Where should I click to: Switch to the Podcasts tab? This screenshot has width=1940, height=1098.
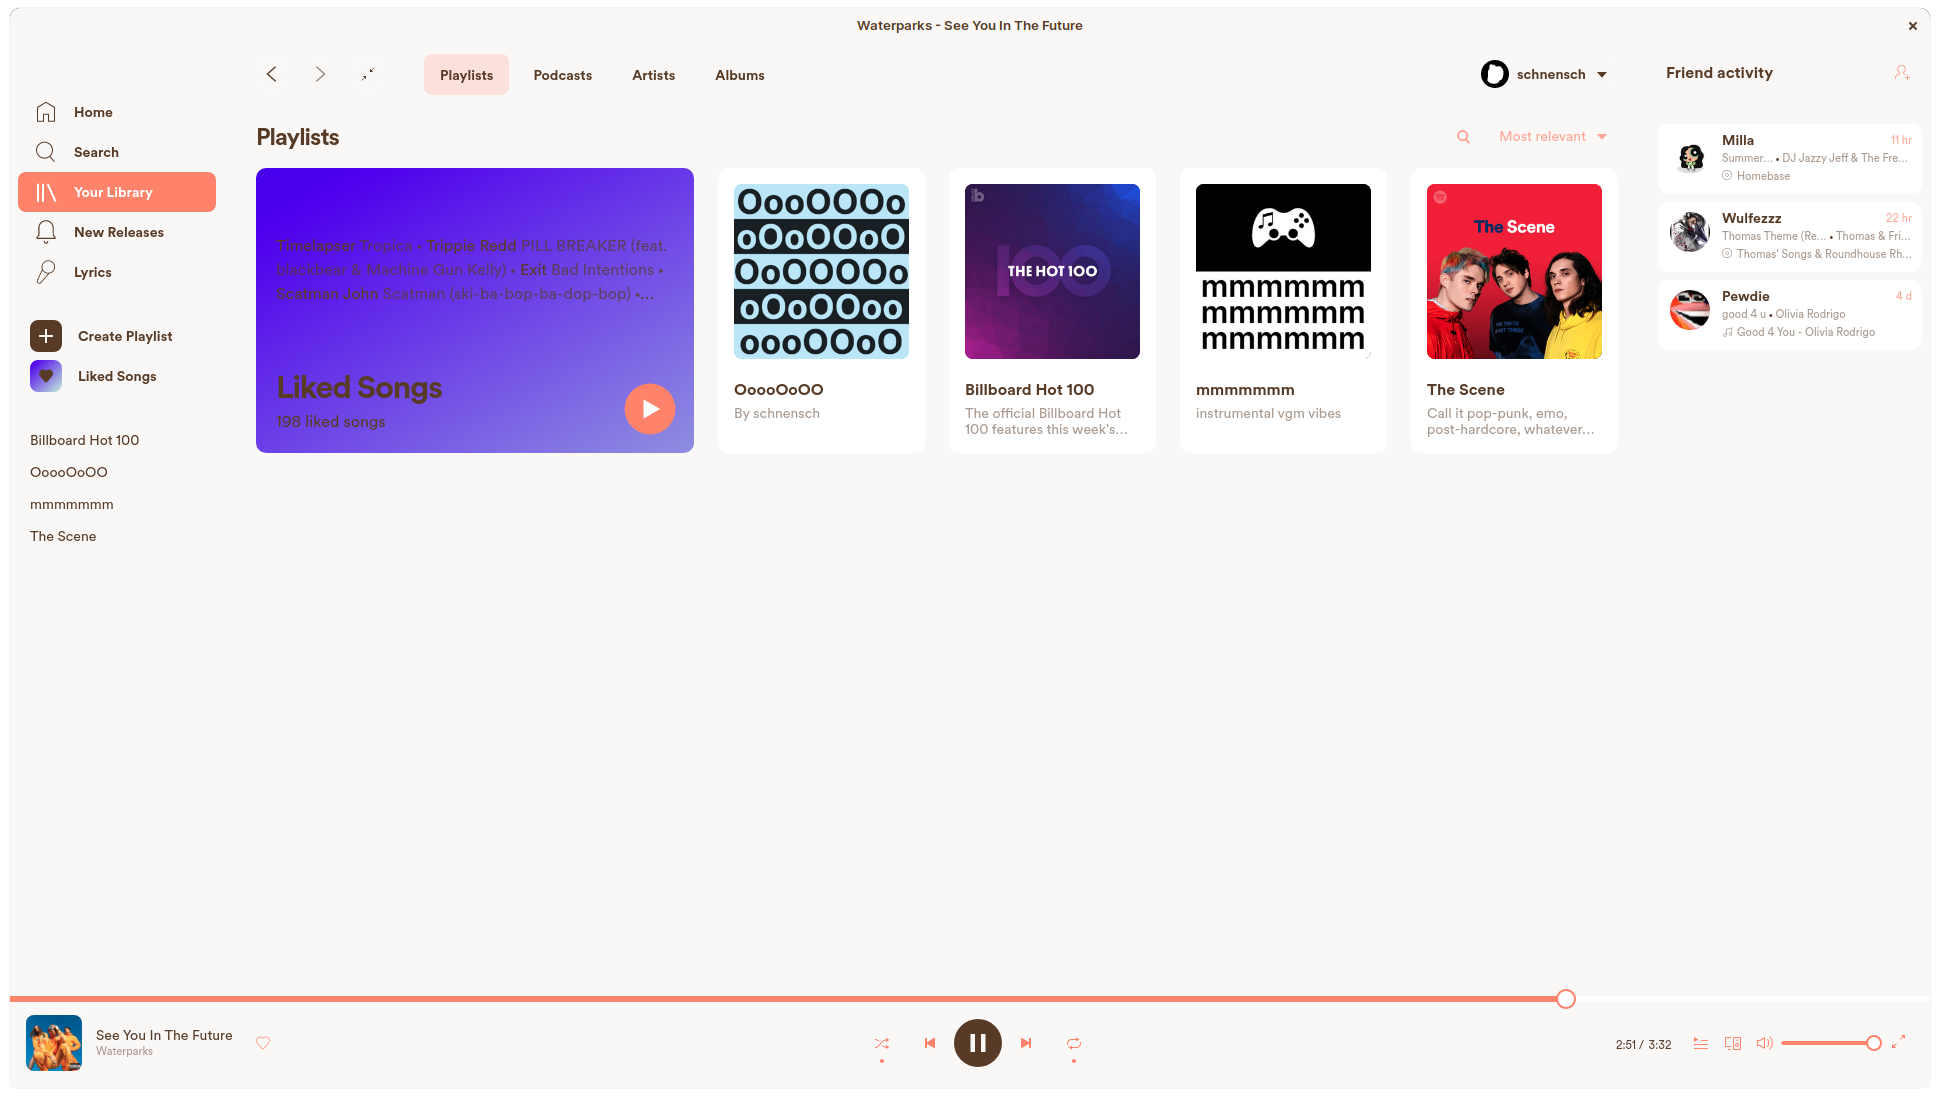pos(562,75)
